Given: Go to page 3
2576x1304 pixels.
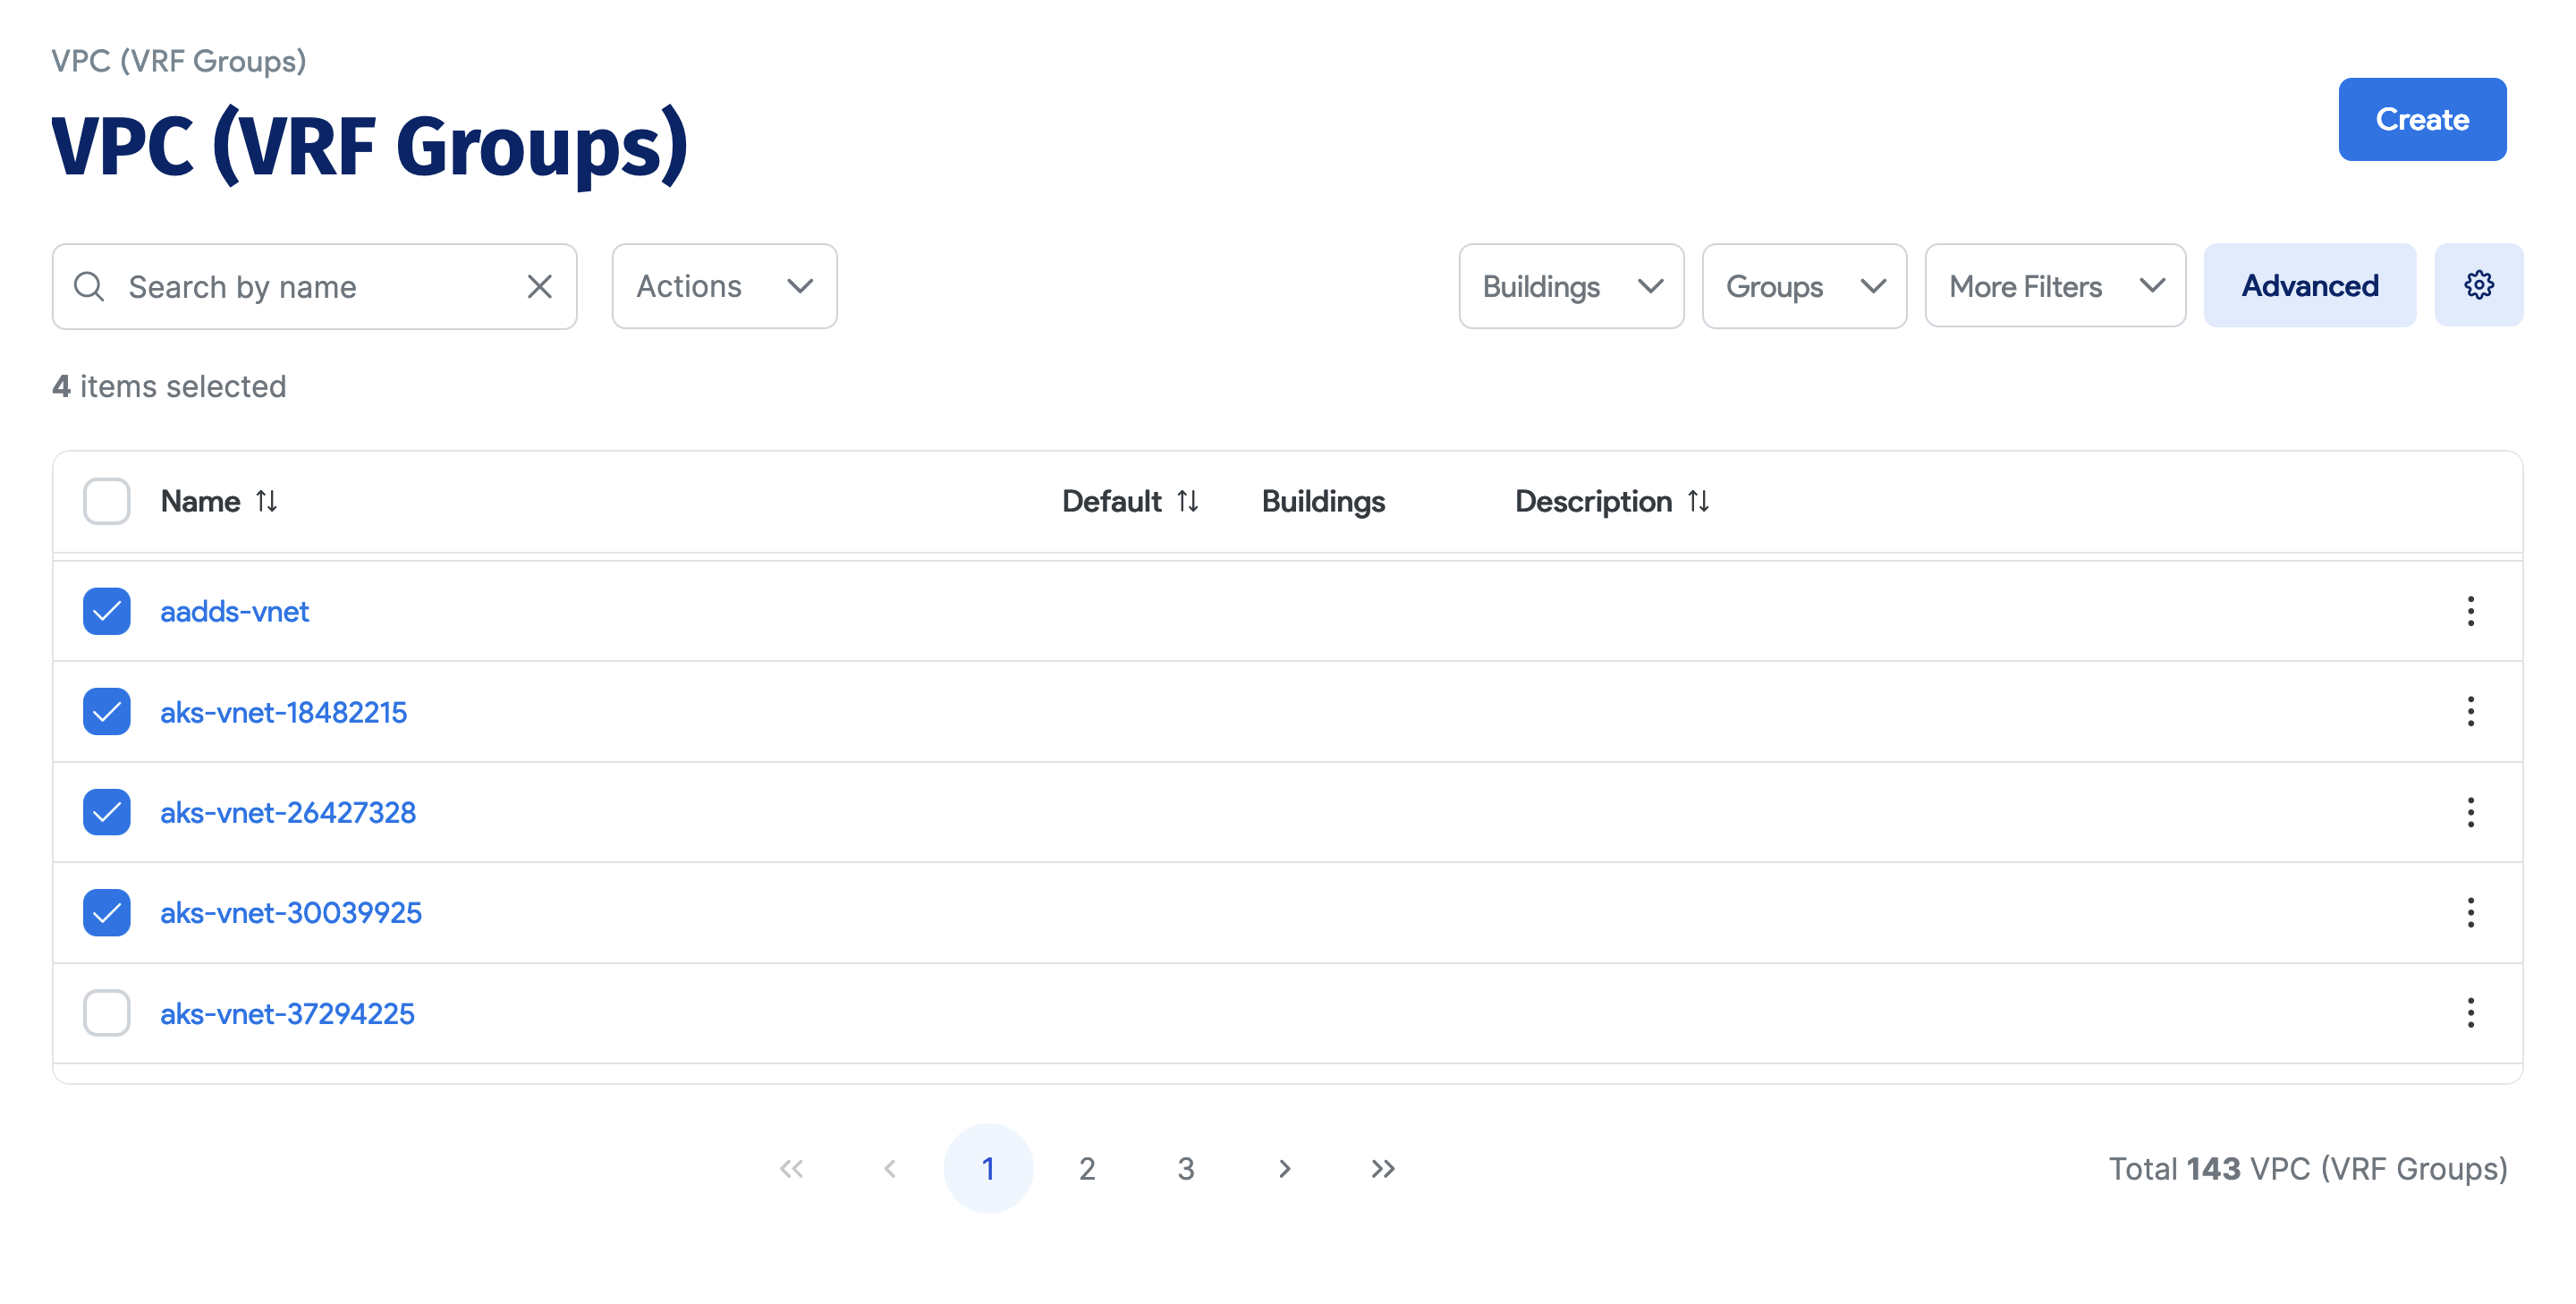Looking at the screenshot, I should pos(1185,1168).
